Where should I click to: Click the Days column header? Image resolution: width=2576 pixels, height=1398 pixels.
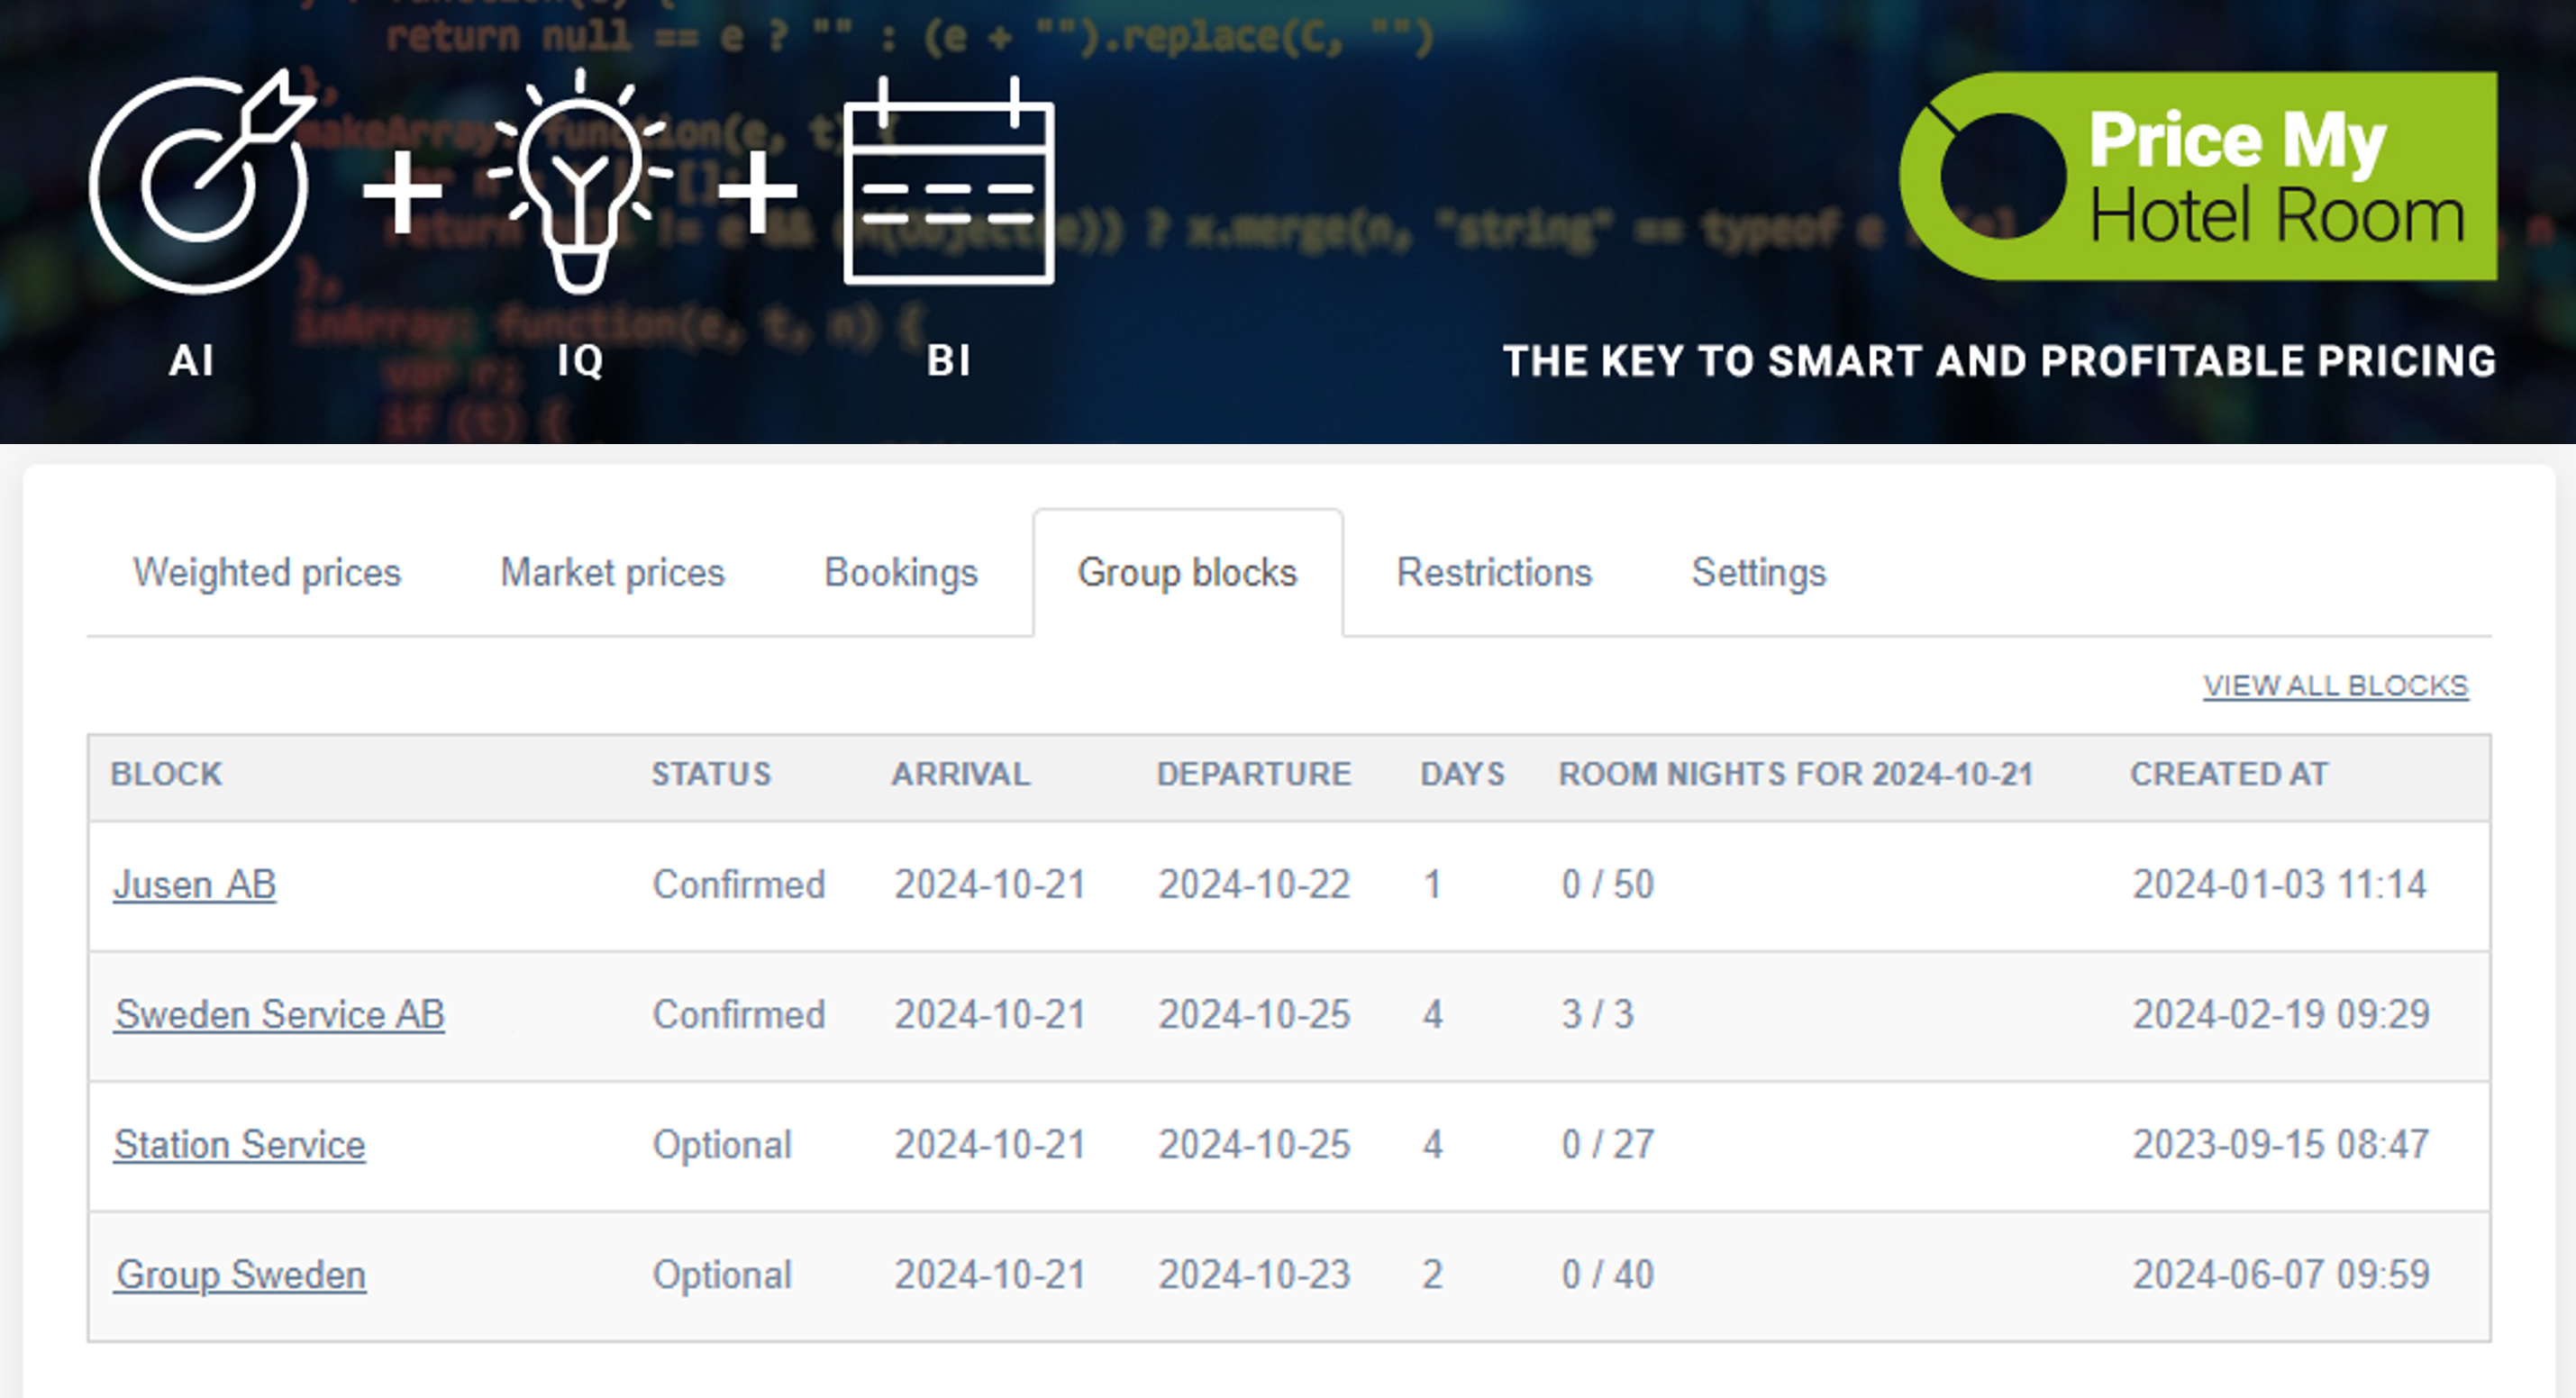(x=1462, y=774)
